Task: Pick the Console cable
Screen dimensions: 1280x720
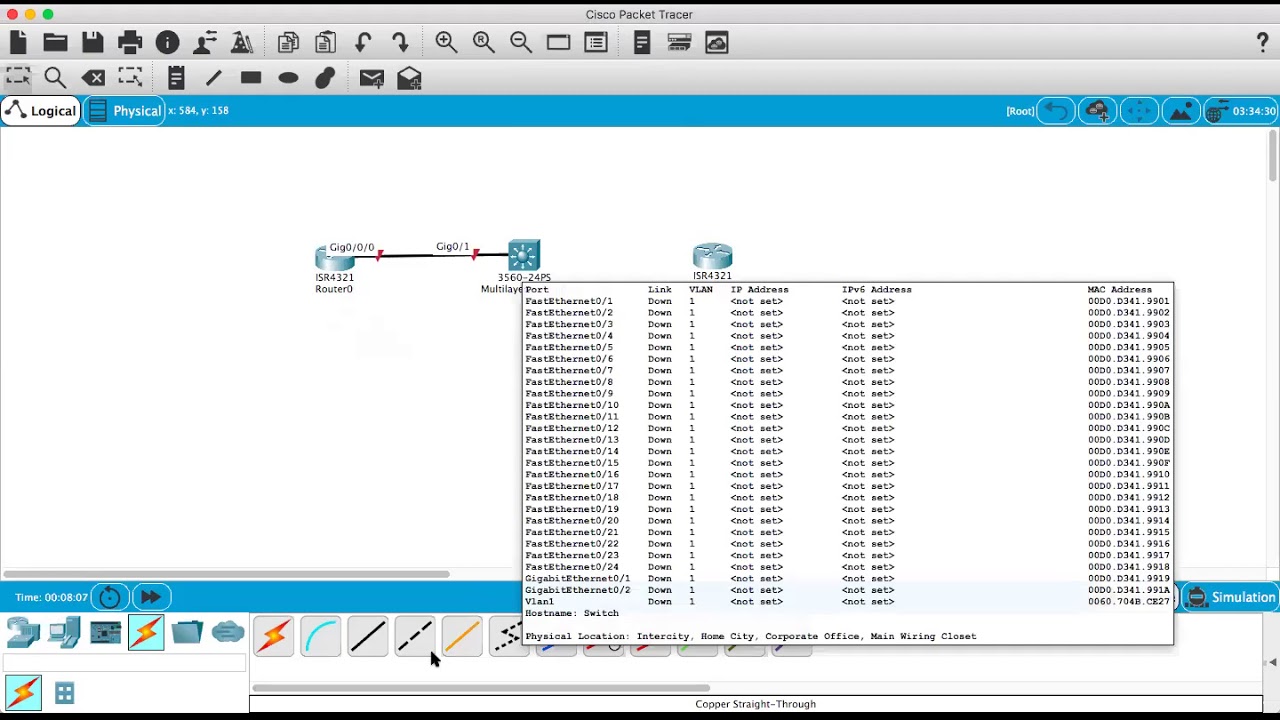Action: pyautogui.click(x=320, y=636)
